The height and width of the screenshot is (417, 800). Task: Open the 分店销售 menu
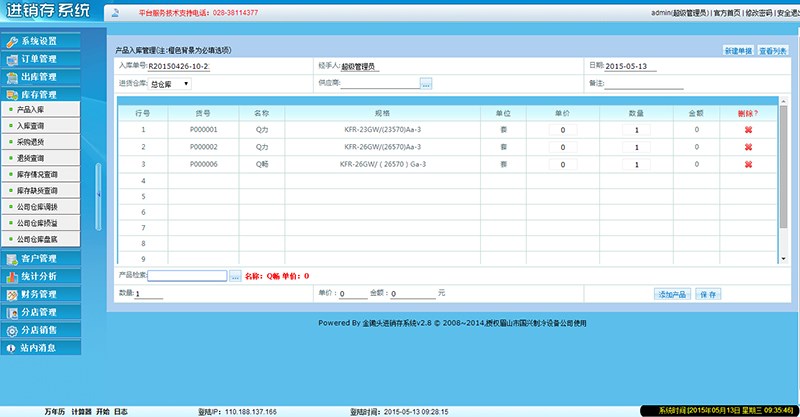(x=40, y=330)
